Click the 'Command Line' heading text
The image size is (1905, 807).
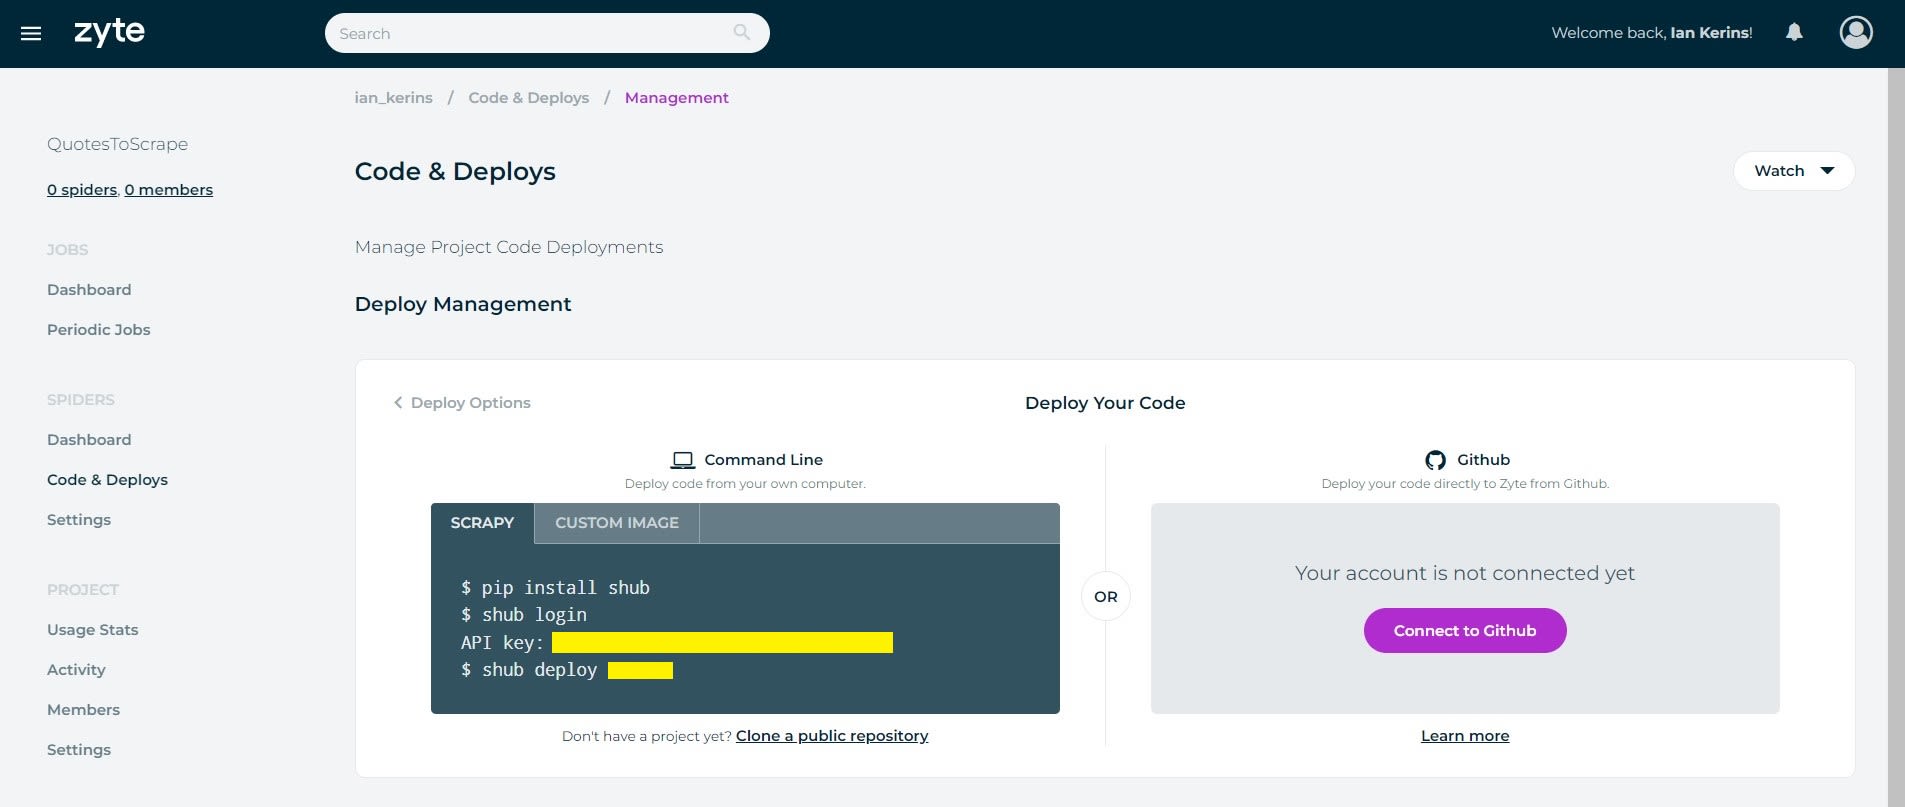pos(763,460)
